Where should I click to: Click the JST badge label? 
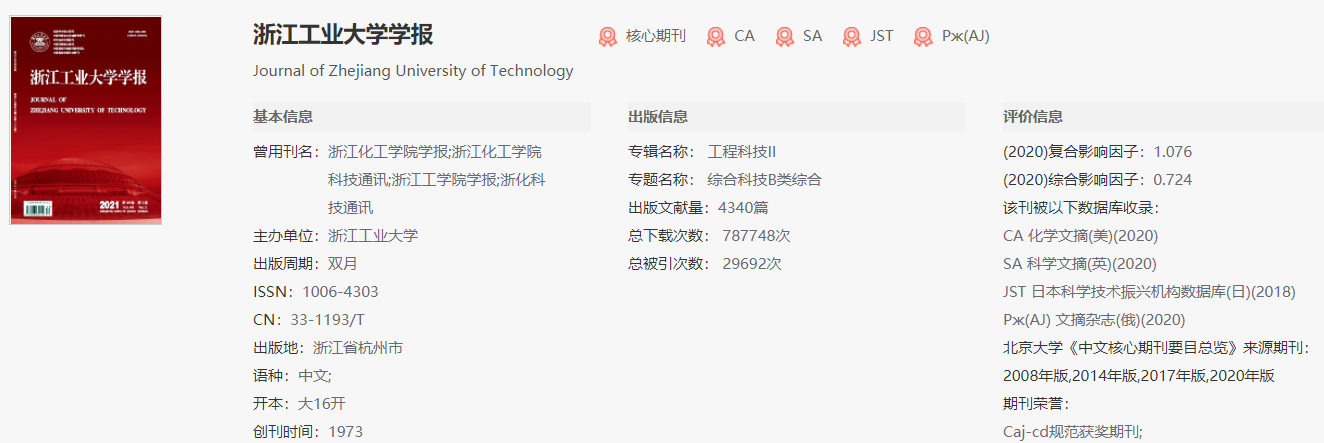881,36
